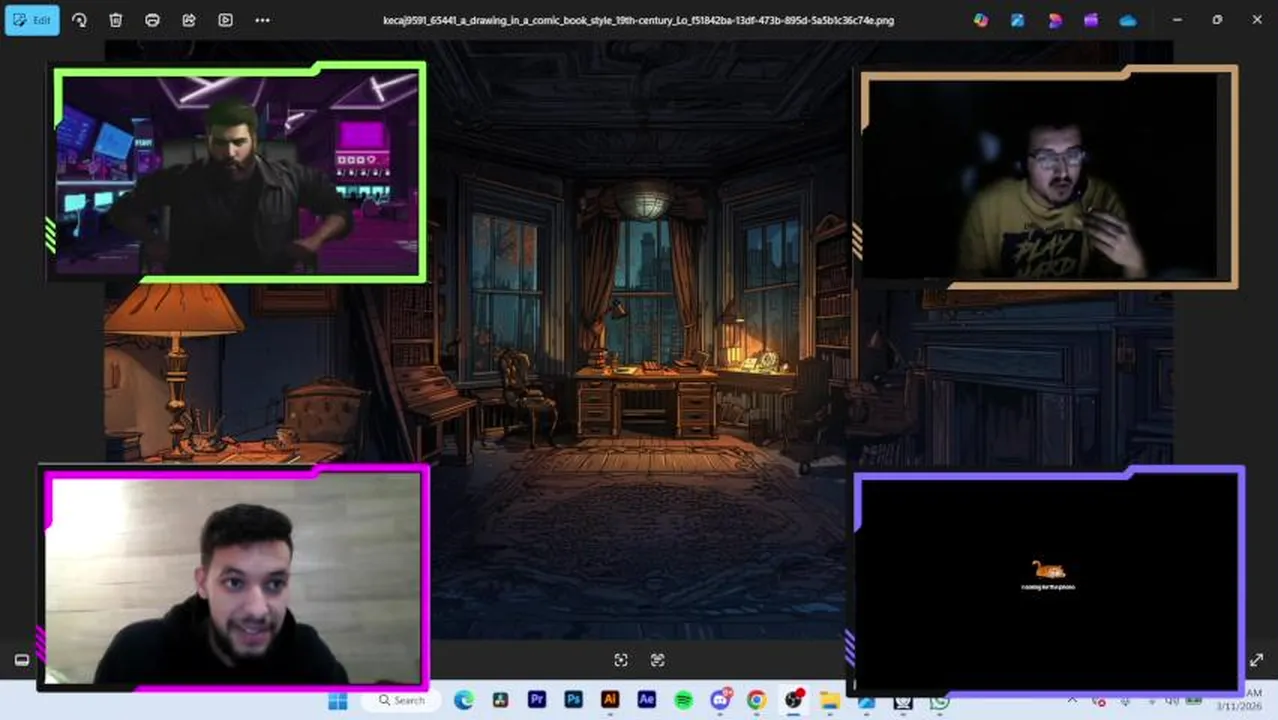The height and width of the screenshot is (720, 1278).
Task: Launch After Effects from the taskbar
Action: 646,700
